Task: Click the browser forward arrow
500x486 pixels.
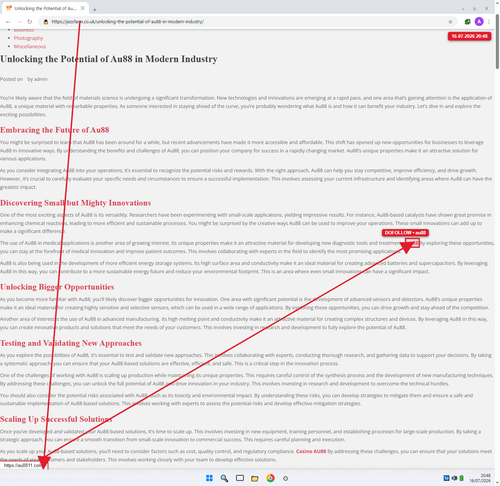Action: 19,22
